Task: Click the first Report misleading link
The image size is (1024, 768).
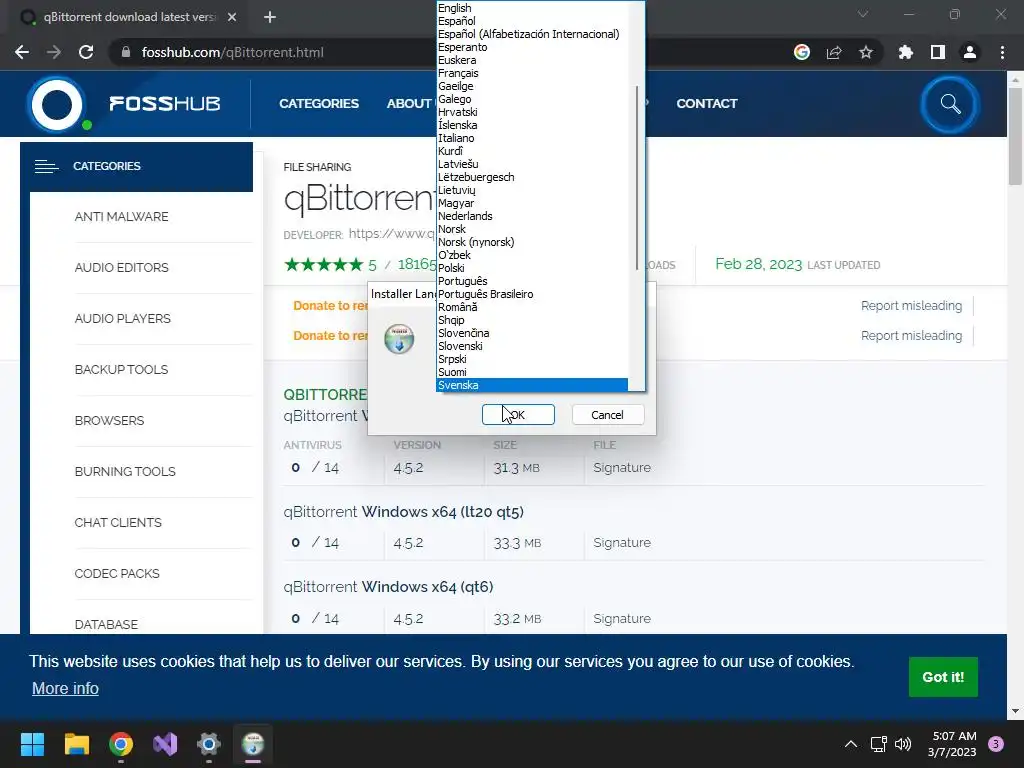Action: click(911, 306)
